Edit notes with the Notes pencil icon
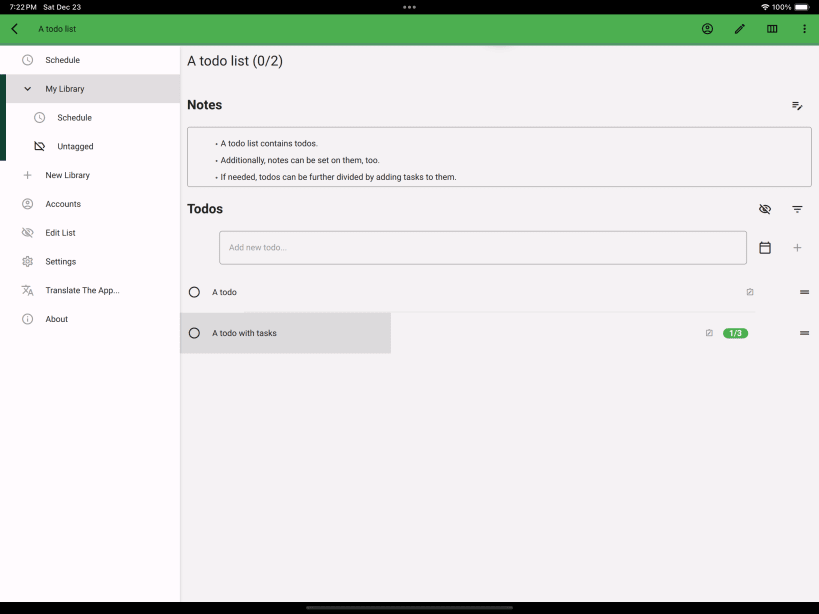The width and height of the screenshot is (819, 614). 797,105
